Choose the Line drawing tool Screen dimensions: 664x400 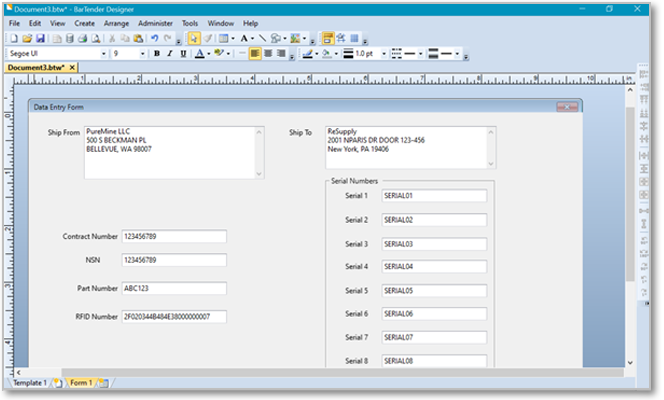(x=263, y=38)
